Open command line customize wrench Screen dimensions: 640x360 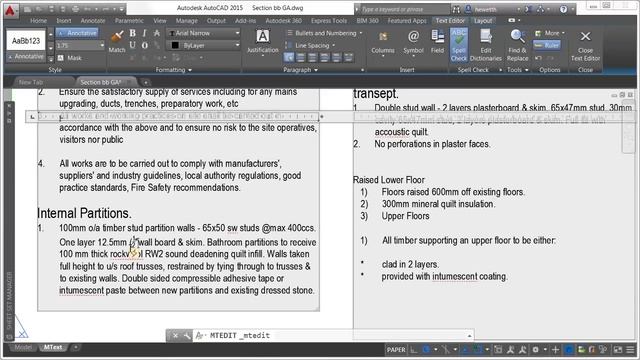pos(187,336)
